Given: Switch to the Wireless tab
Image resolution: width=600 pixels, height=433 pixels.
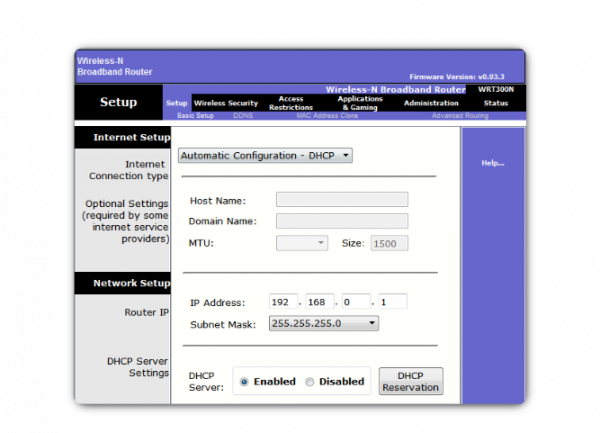Looking at the screenshot, I should (209, 103).
